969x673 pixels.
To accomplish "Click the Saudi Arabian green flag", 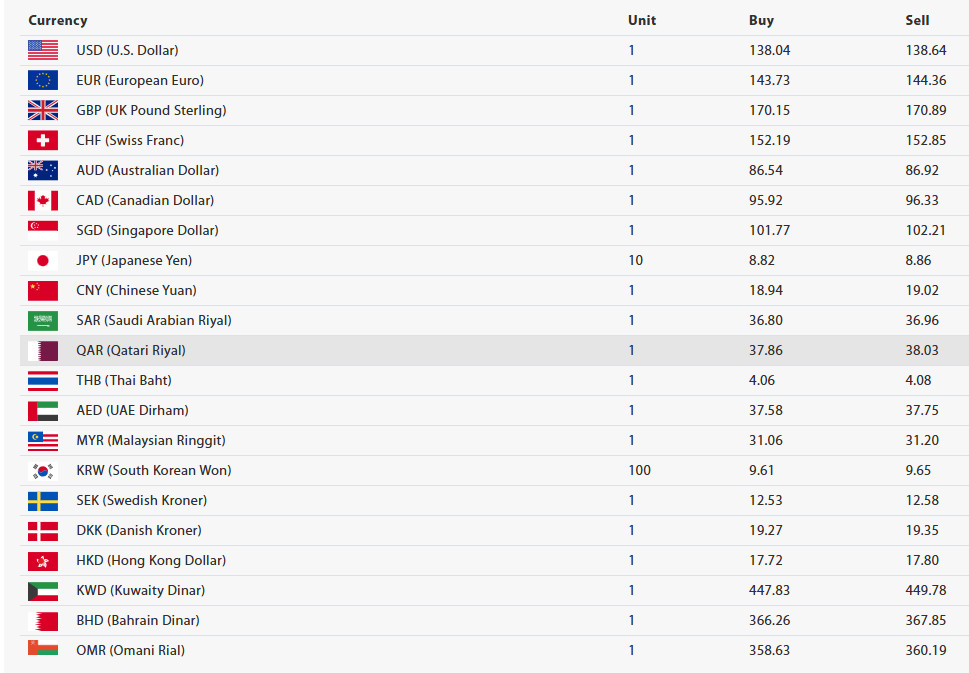I will pyautogui.click(x=43, y=320).
